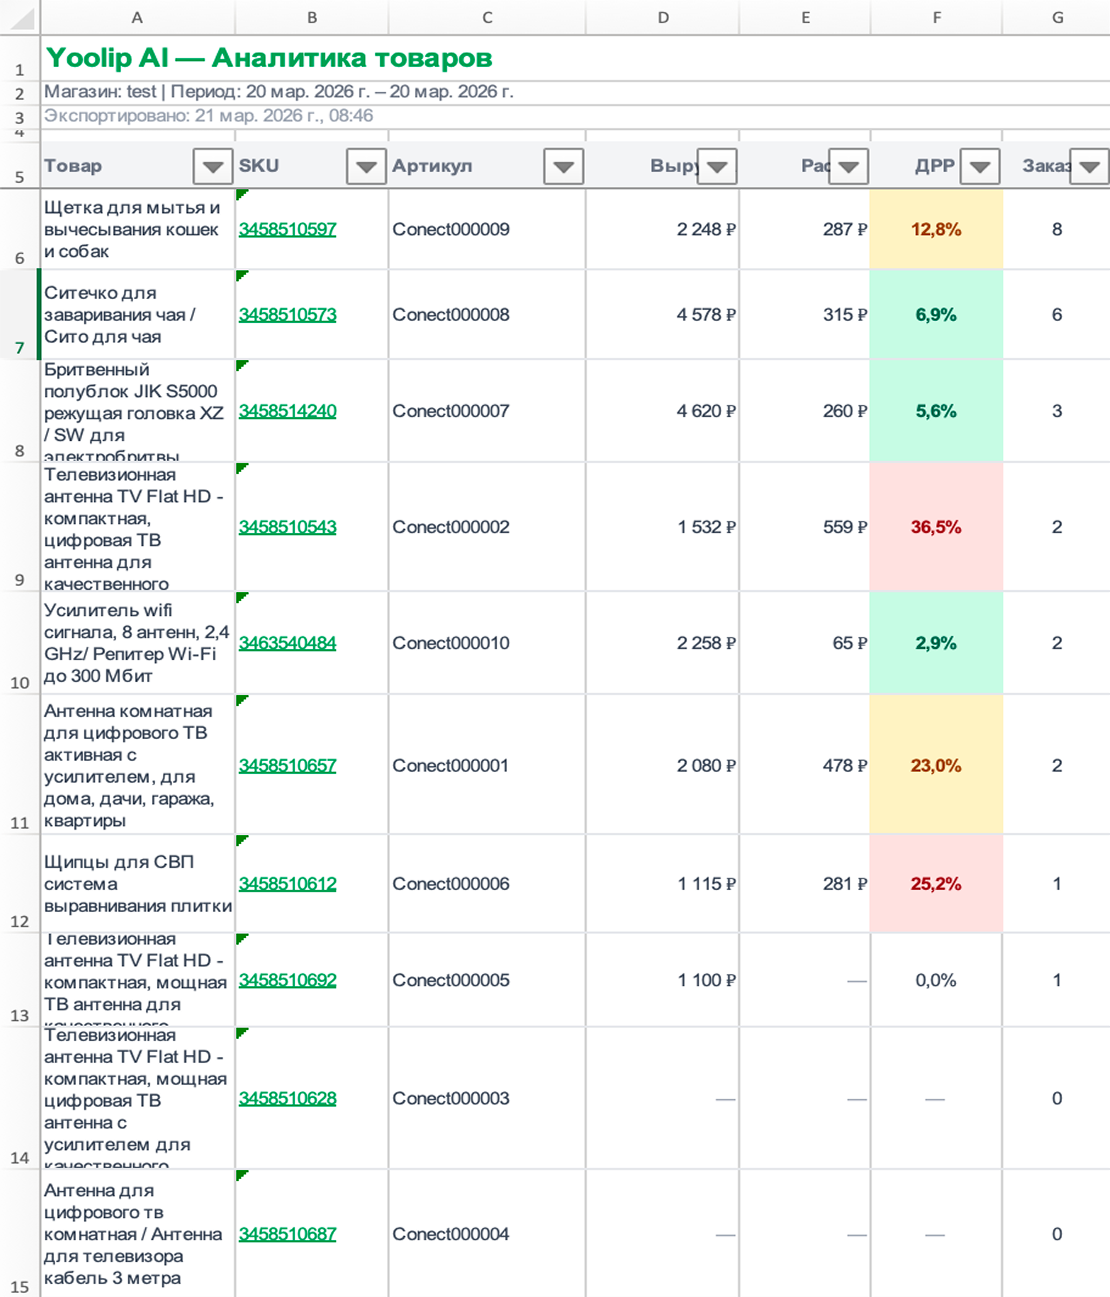Select the red-highlighted 36,5% ДРР cell
This screenshot has width=1110, height=1297.
coord(937,527)
